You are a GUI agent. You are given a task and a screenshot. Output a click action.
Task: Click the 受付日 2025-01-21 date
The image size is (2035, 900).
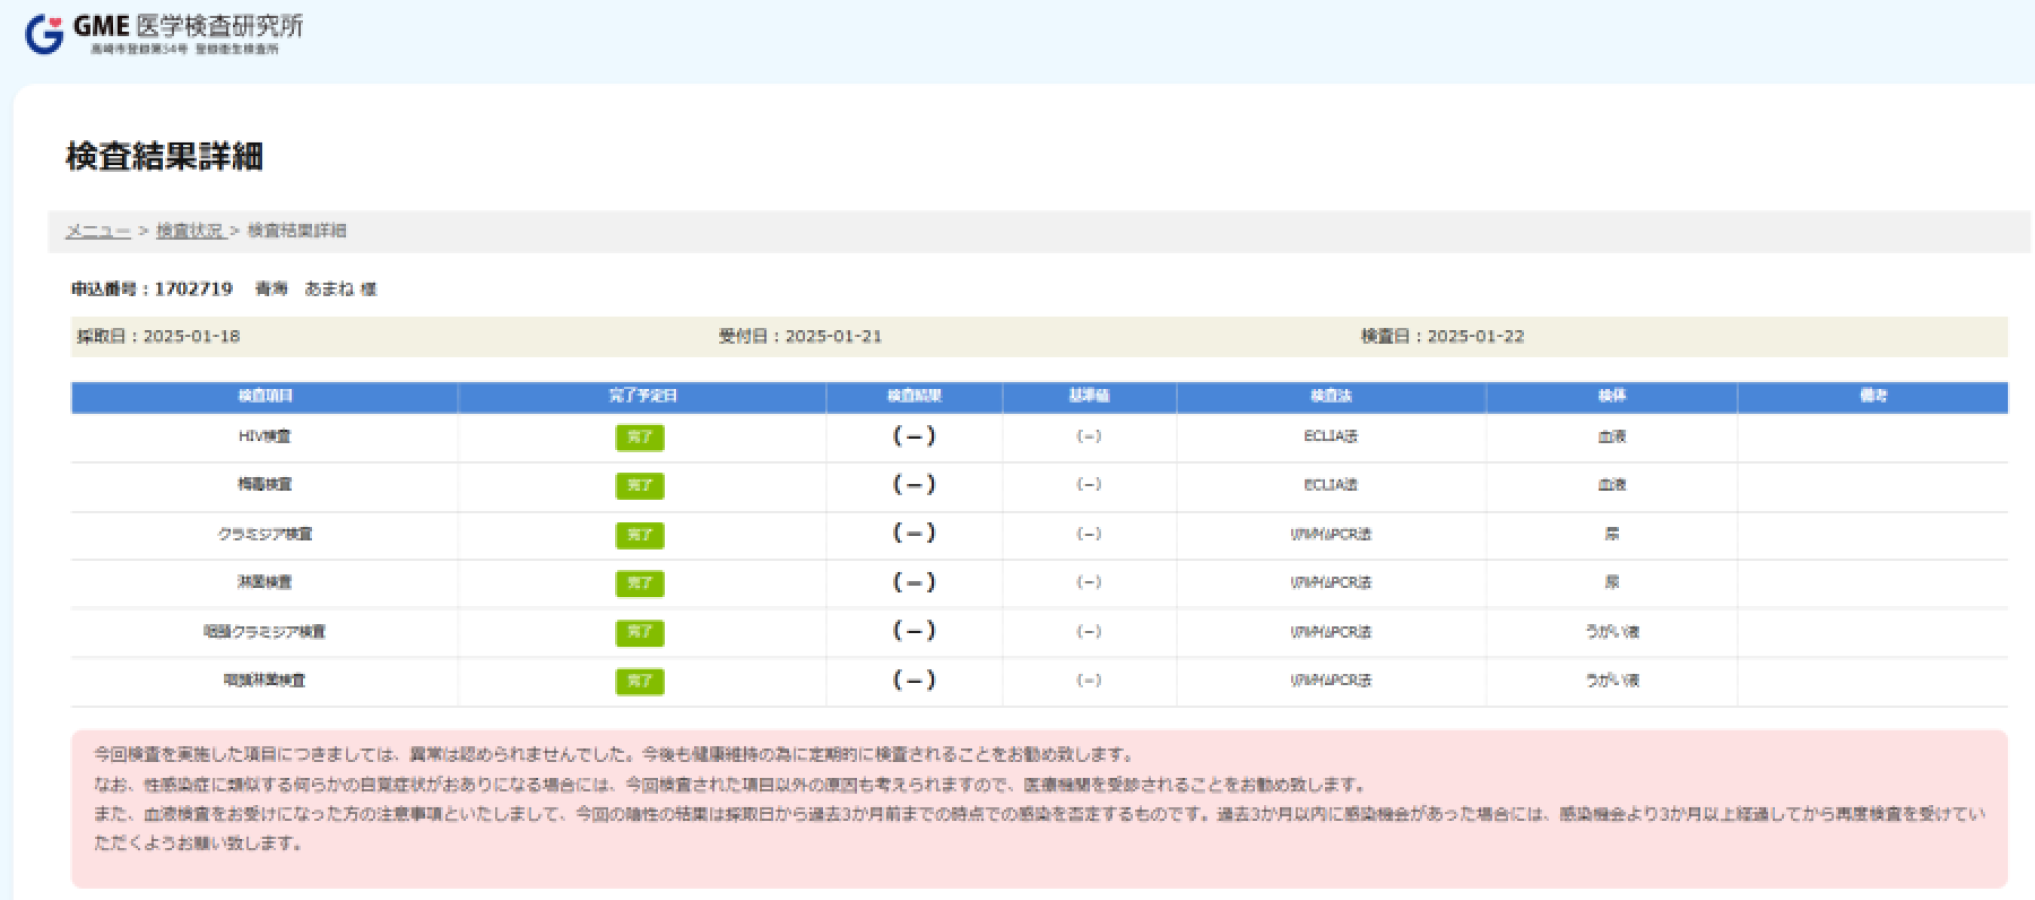coord(800,336)
